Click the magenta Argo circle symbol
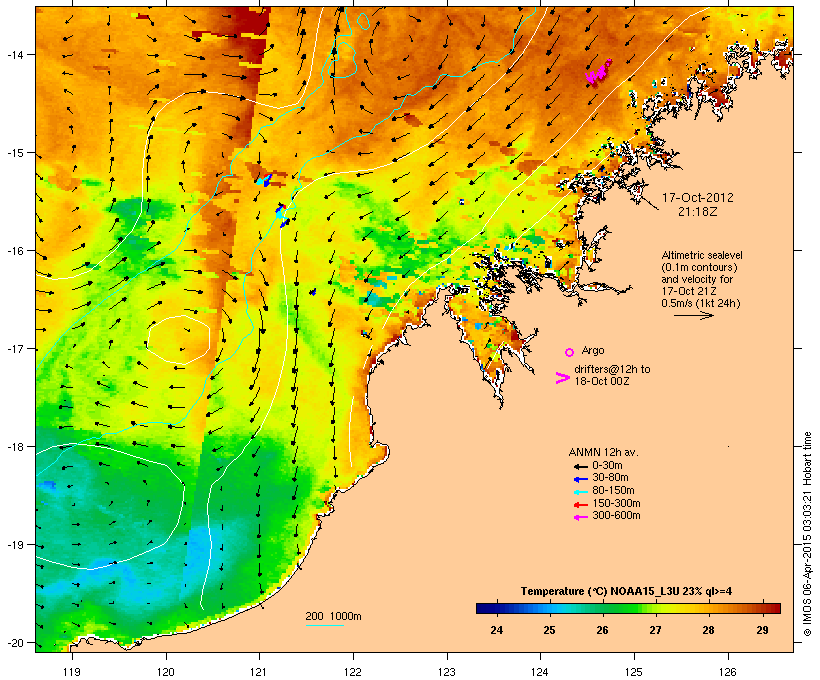Viewport: 820px width, 680px height. click(570, 352)
